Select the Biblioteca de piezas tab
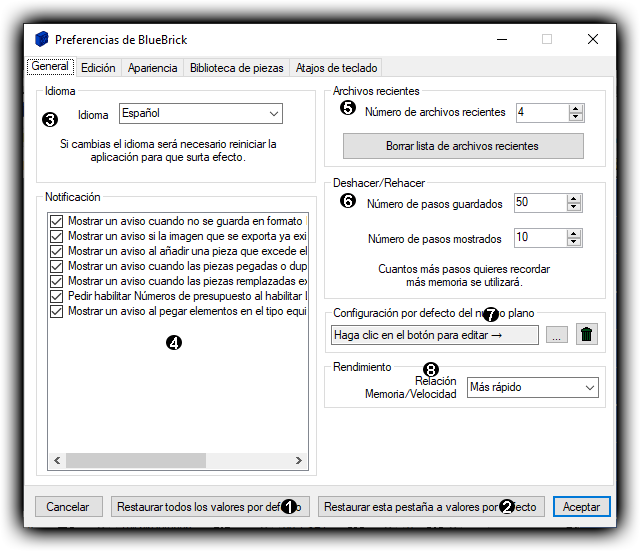This screenshot has height=551, width=640. click(237, 68)
